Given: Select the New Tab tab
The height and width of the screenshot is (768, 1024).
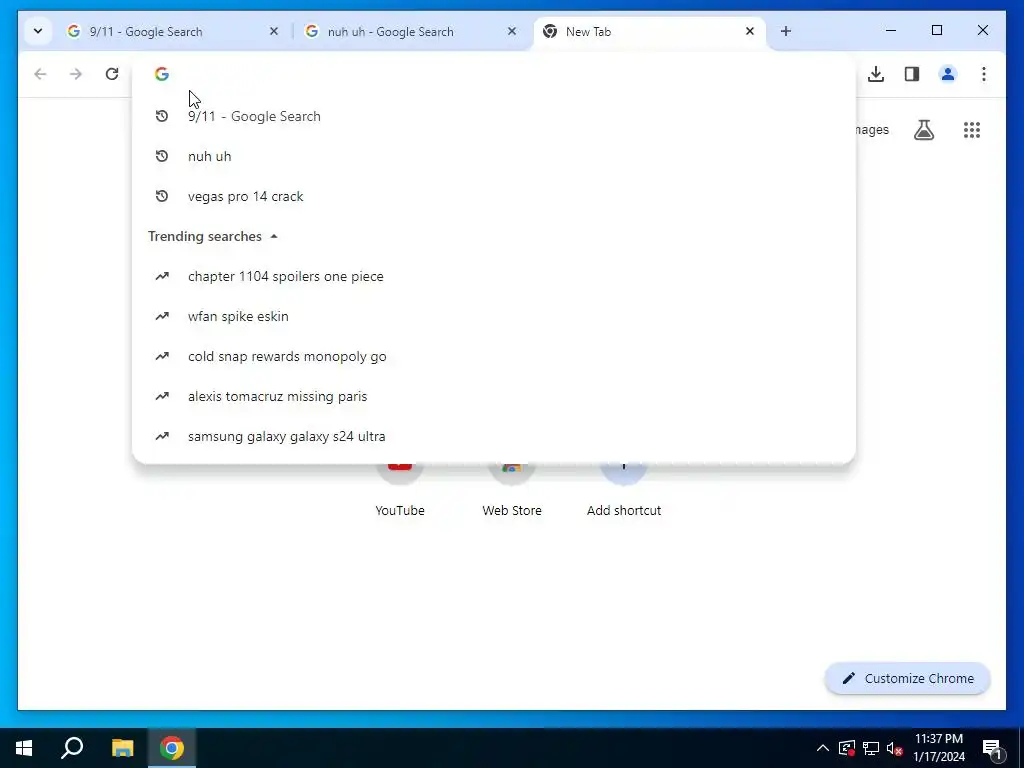Looking at the screenshot, I should point(649,31).
